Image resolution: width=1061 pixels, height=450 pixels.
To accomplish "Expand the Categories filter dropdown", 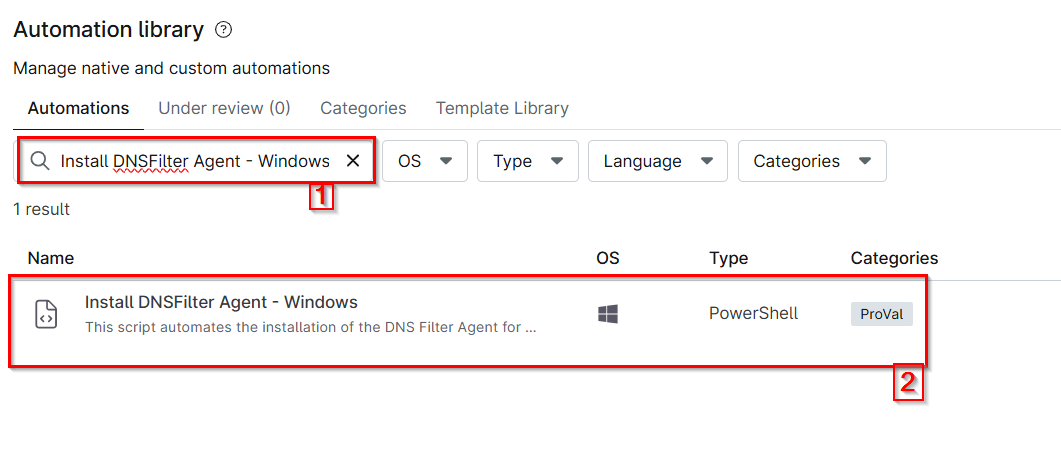I will pos(812,161).
